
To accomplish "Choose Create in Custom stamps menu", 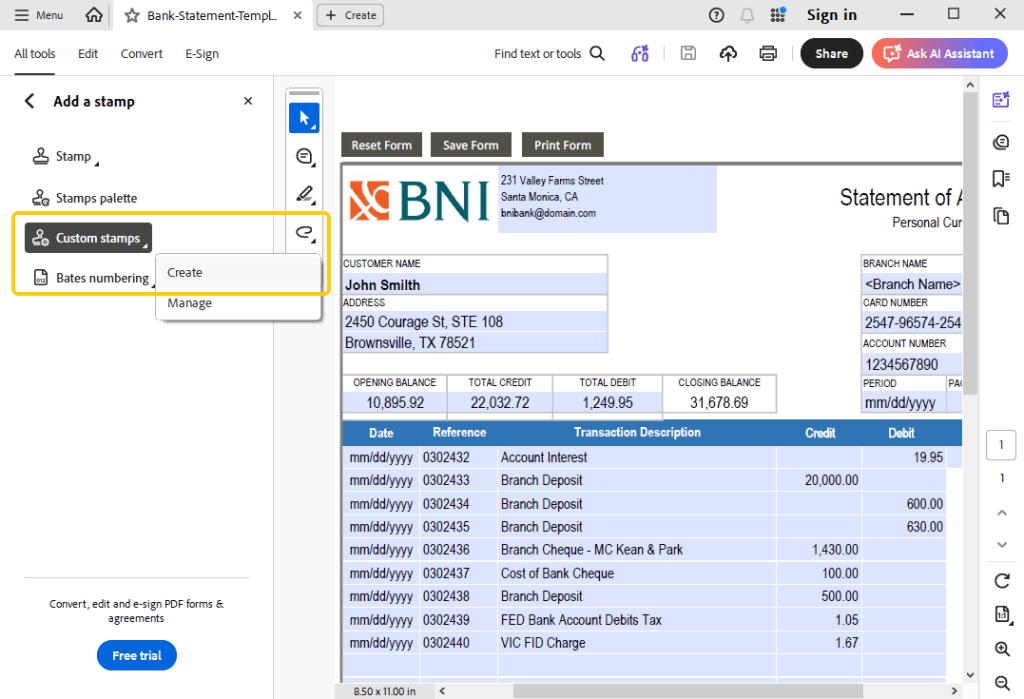I will [x=238, y=272].
